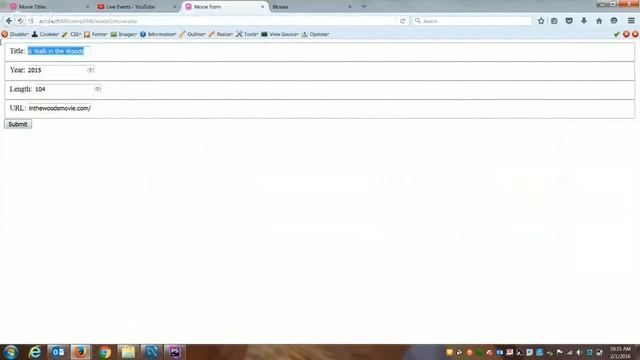Screen dimensions: 640x360
Task: Open the View Source dropdown menu
Action: pyautogui.click(x=280, y=34)
